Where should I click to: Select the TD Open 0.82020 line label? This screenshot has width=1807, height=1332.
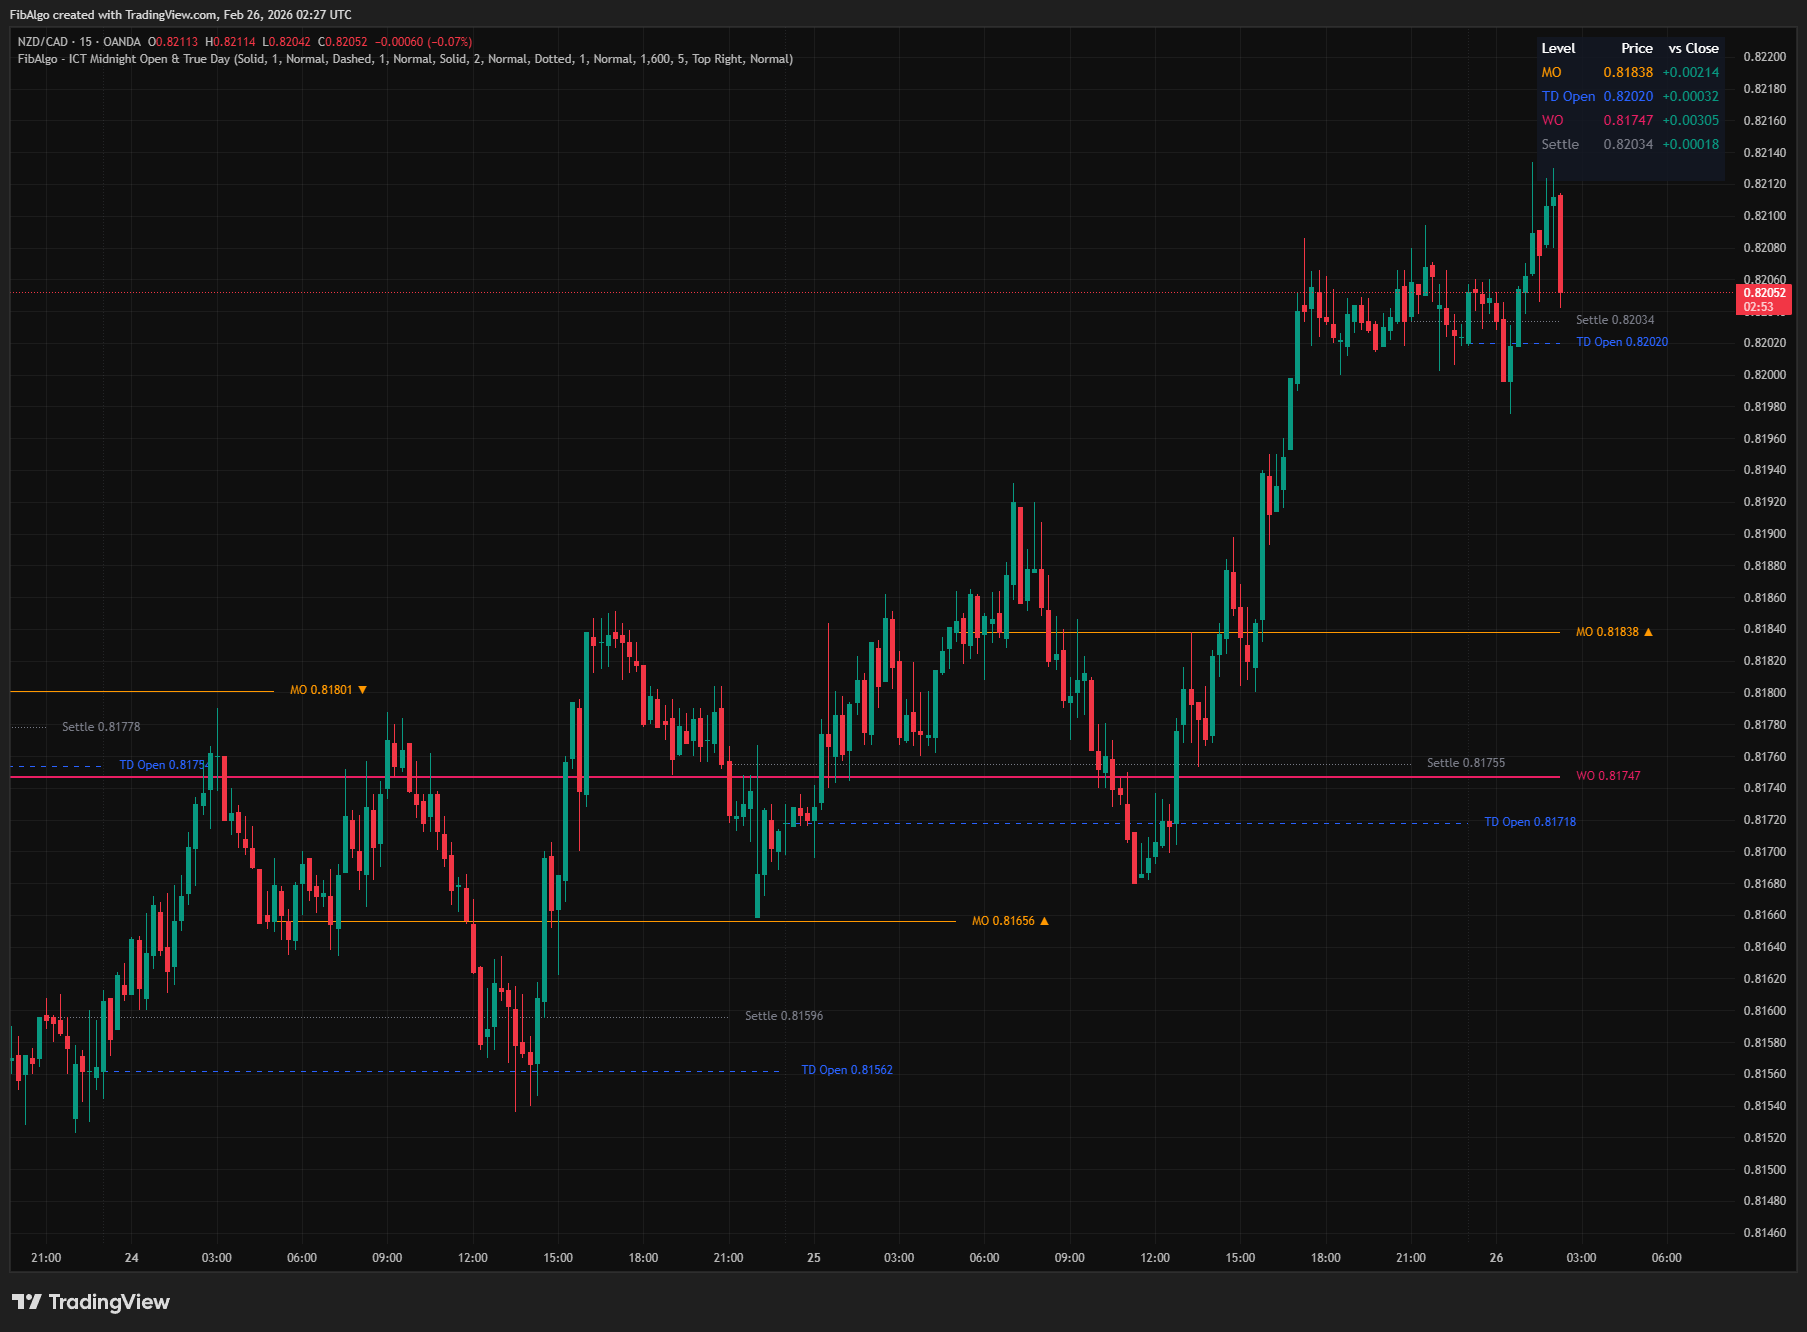pyautogui.click(x=1621, y=342)
